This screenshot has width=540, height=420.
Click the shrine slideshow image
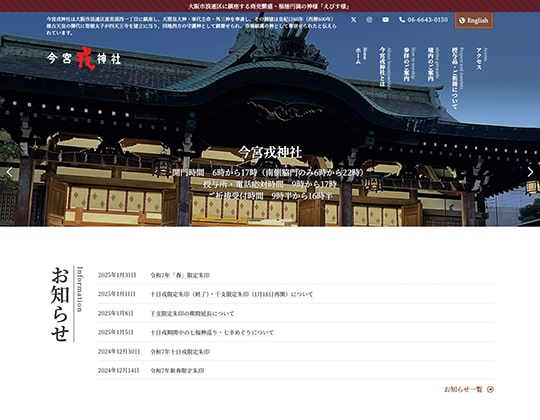coord(270,119)
